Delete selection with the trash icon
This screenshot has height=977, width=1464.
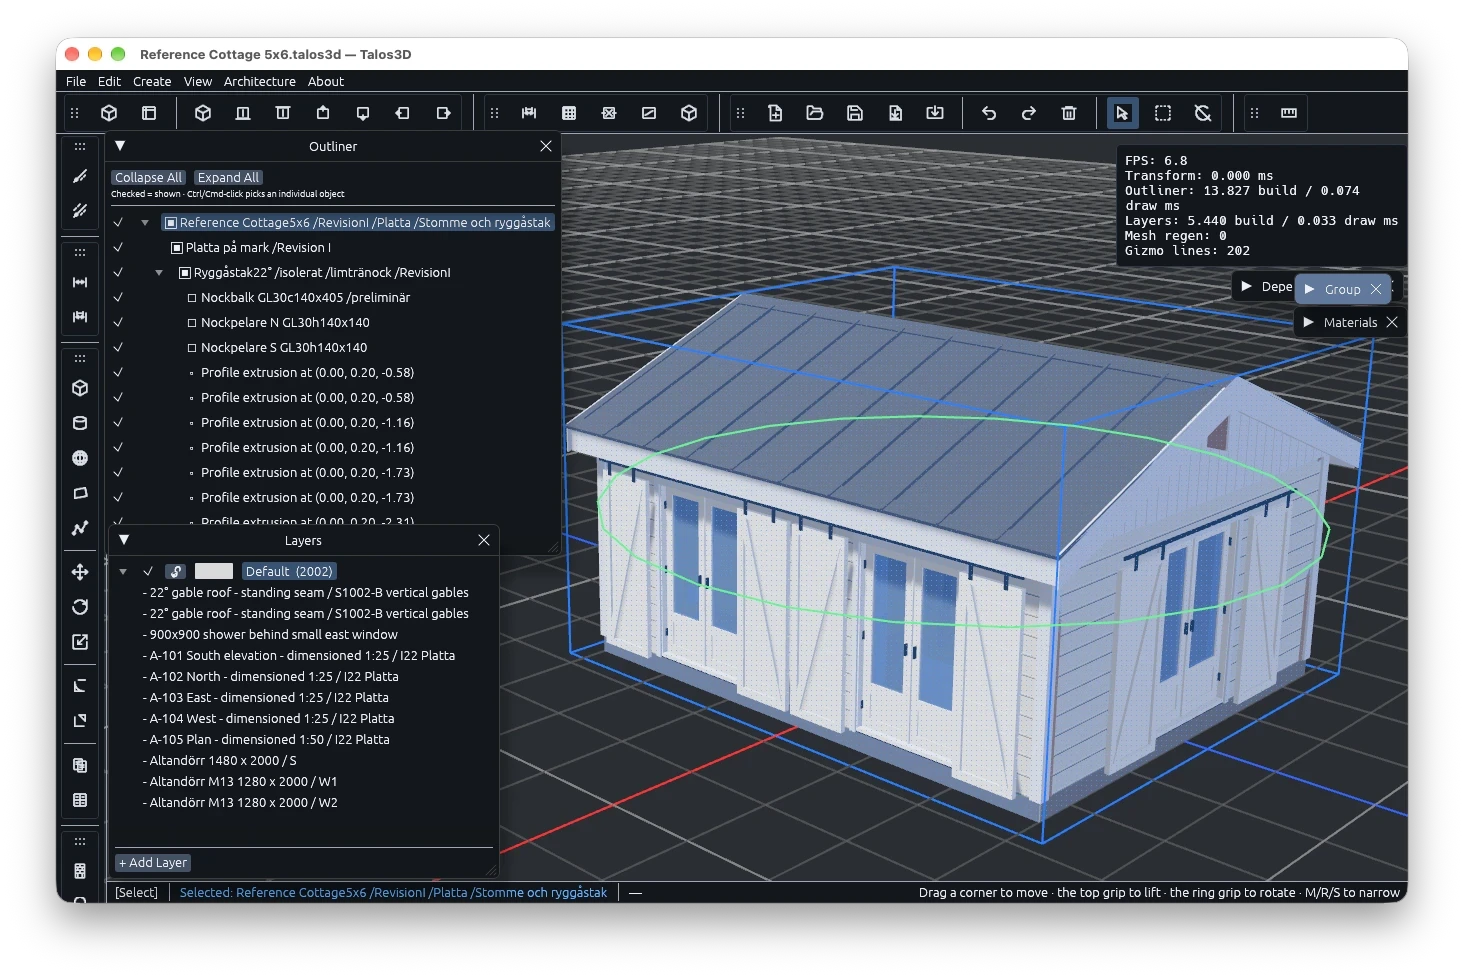[1069, 113]
